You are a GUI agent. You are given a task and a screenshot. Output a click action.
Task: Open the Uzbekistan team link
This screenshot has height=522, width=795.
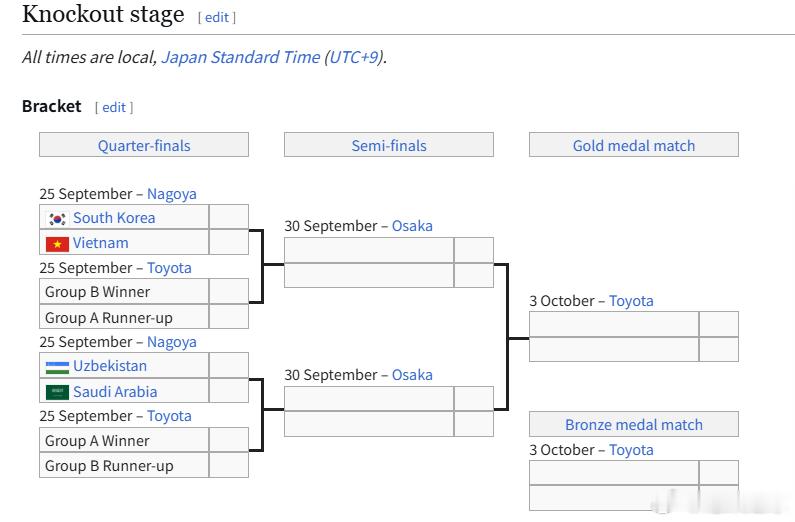point(110,366)
